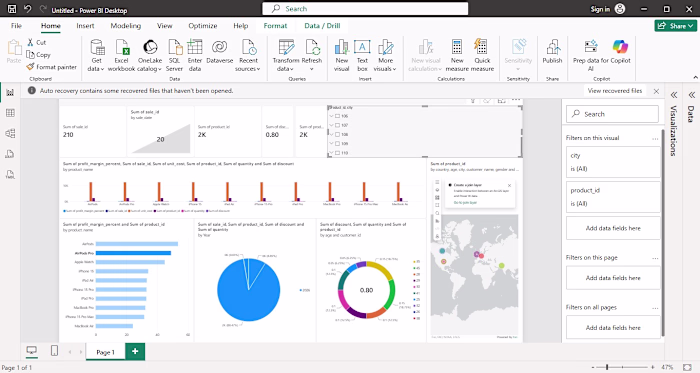Image resolution: width=700 pixels, height=373 pixels.
Task: Click Copy in the Clipboard group
Action: coord(38,54)
